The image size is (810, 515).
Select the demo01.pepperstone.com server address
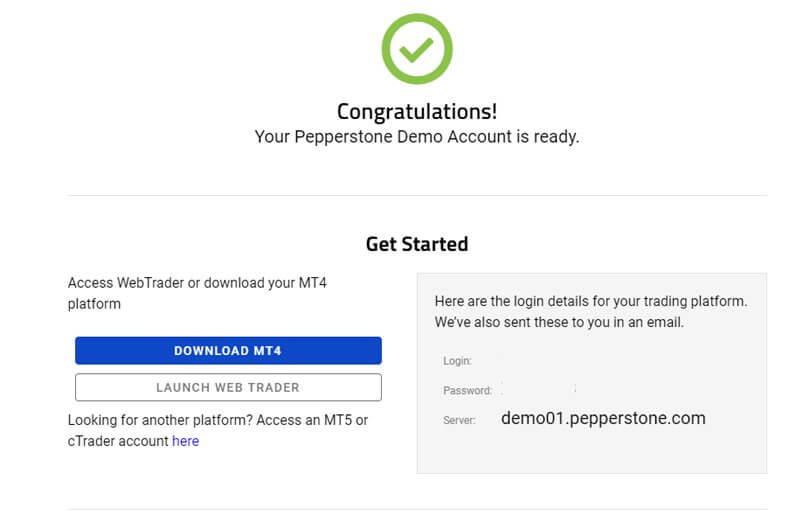(x=603, y=418)
